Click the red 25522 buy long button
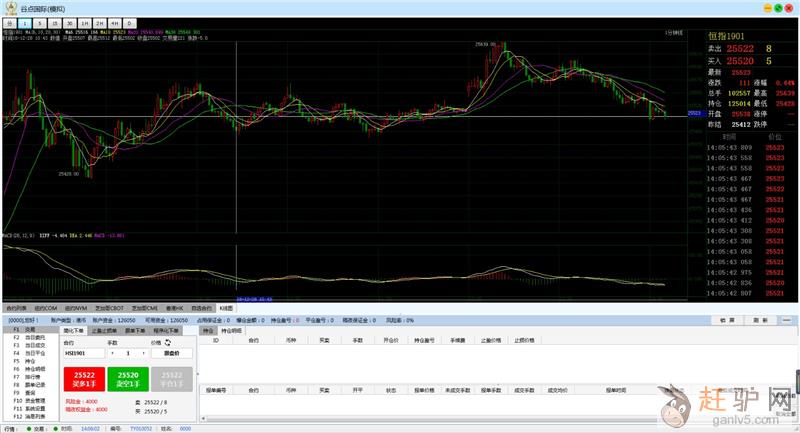800x433 pixels. pos(83,378)
